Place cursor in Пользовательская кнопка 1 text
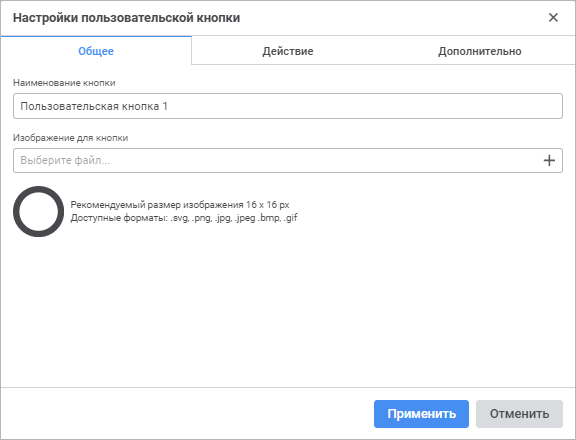576x440 pixels. 94,106
